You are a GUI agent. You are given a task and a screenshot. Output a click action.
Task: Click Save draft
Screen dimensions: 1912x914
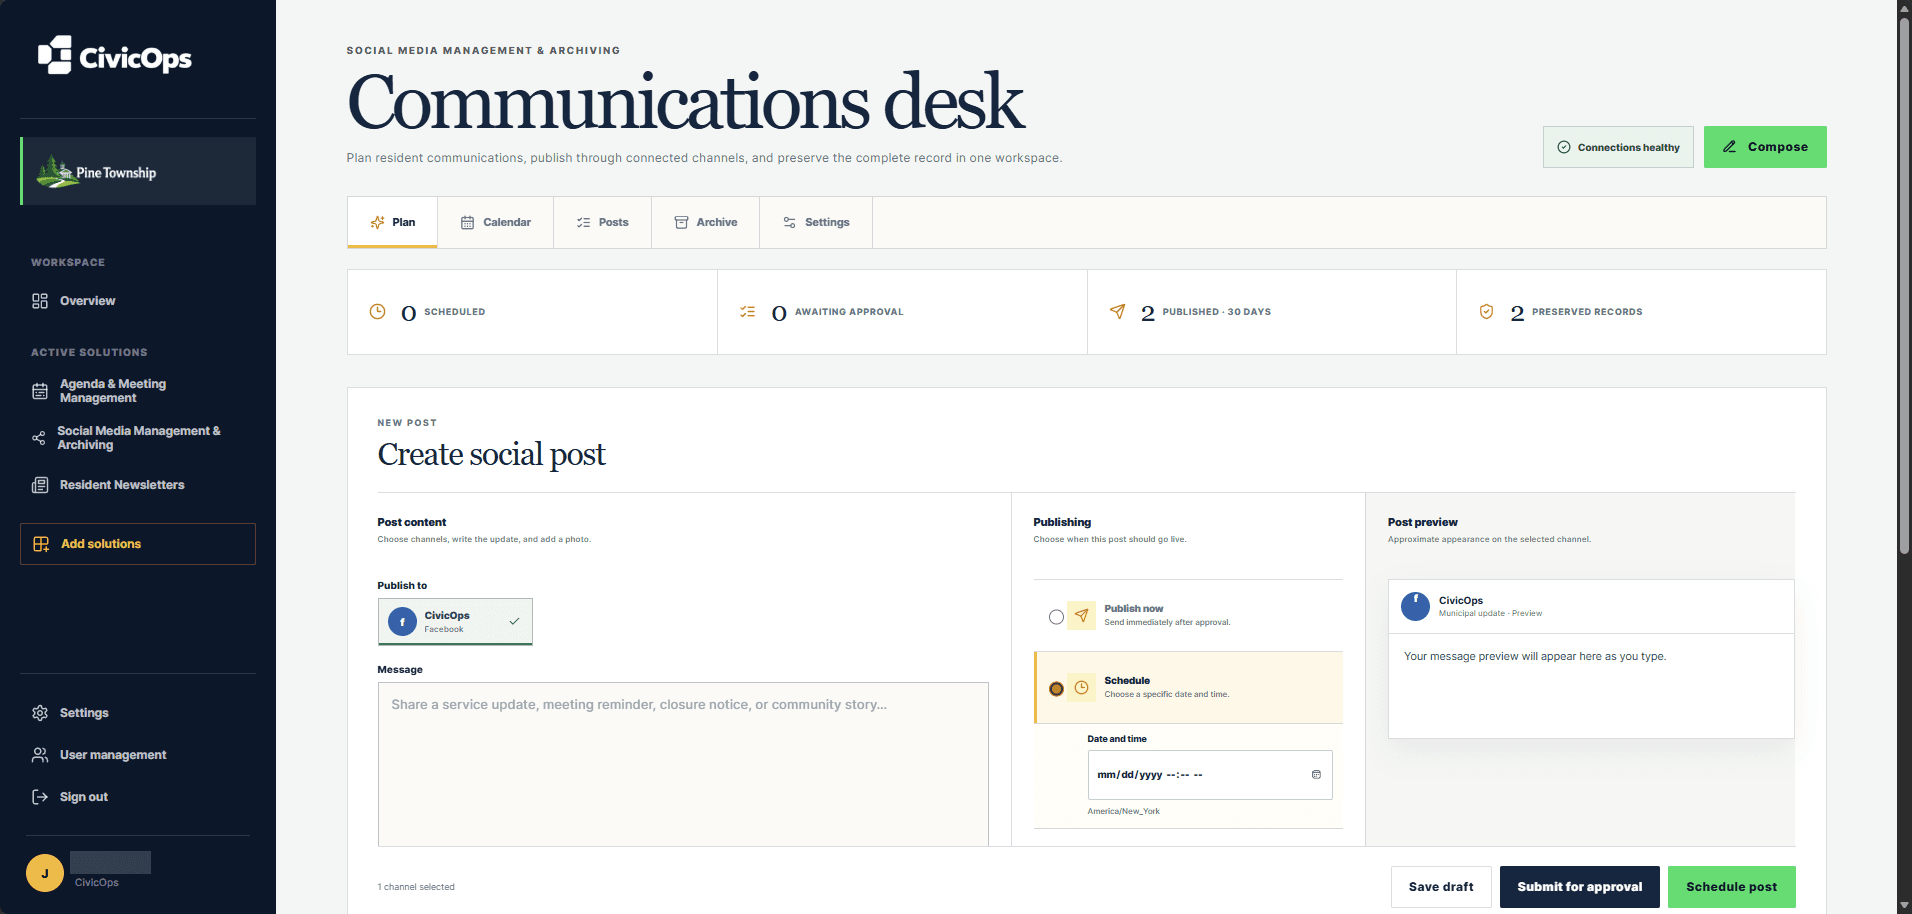click(1441, 887)
